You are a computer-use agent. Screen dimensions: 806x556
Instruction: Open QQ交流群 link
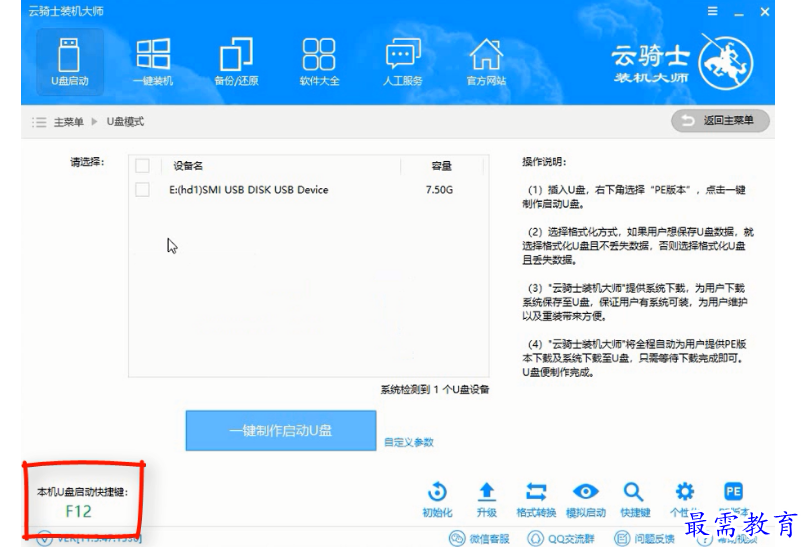(561, 539)
